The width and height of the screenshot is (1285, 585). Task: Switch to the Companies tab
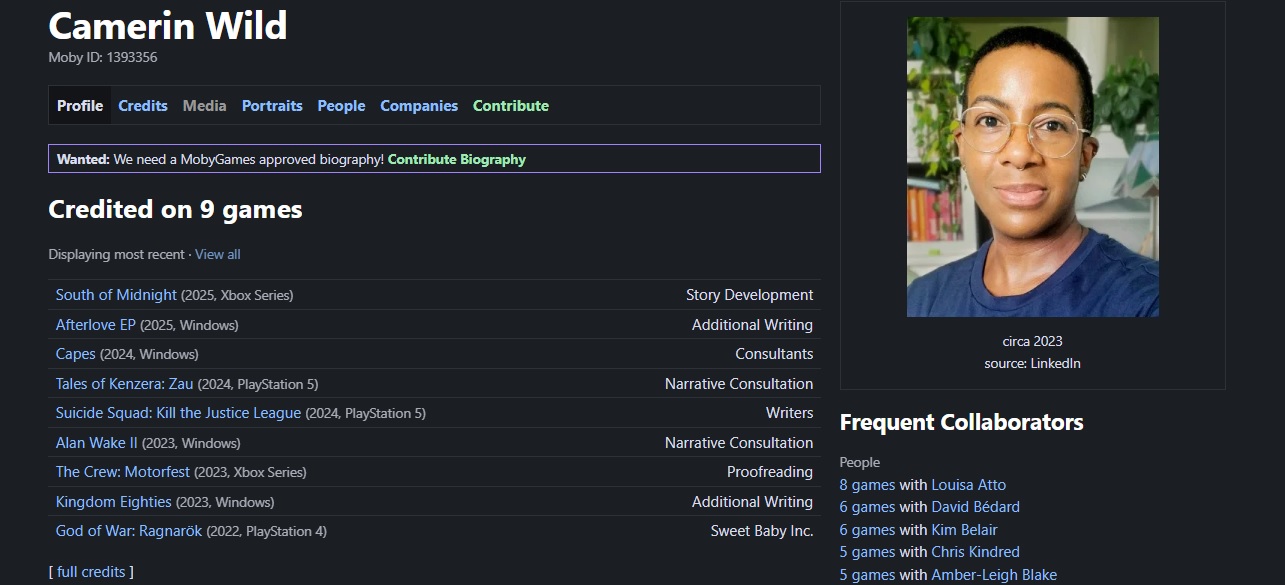pos(419,105)
